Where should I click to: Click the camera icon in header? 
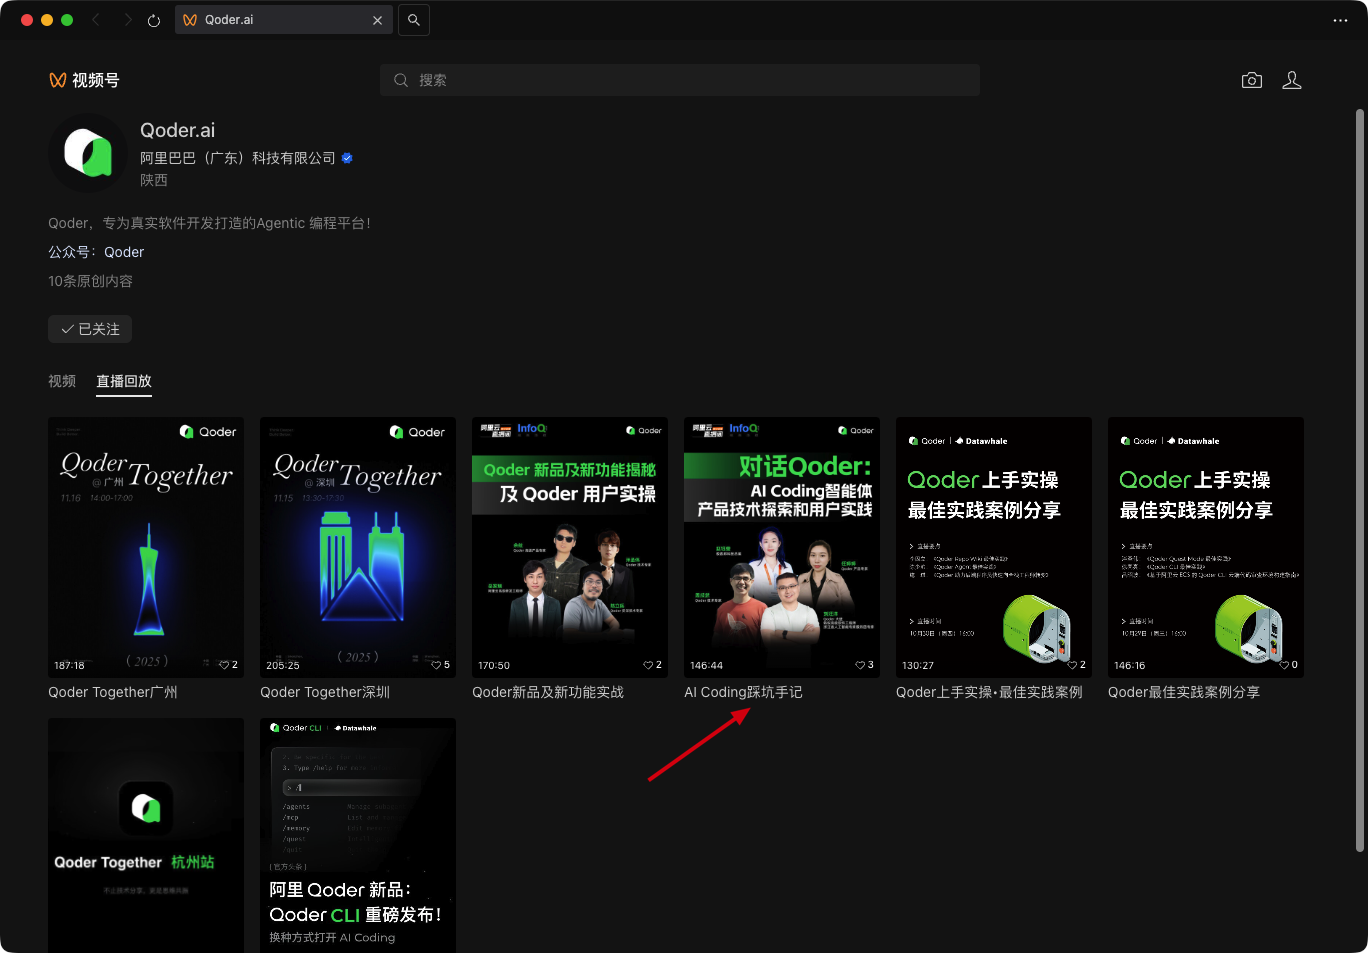coord(1252,80)
